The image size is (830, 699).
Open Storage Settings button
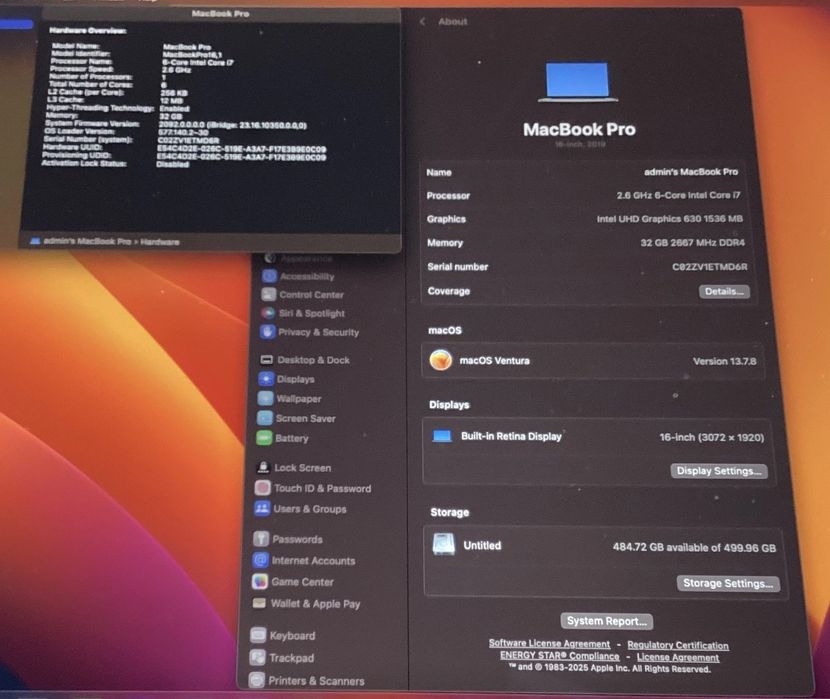click(x=727, y=584)
